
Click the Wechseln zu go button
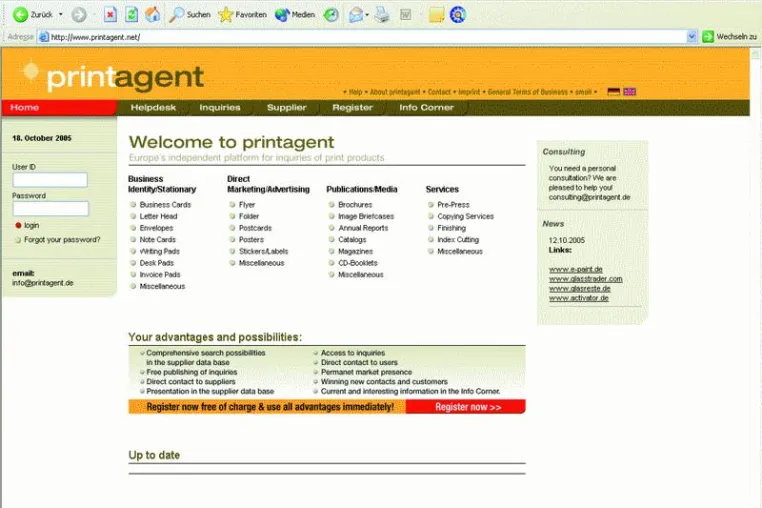[729, 36]
